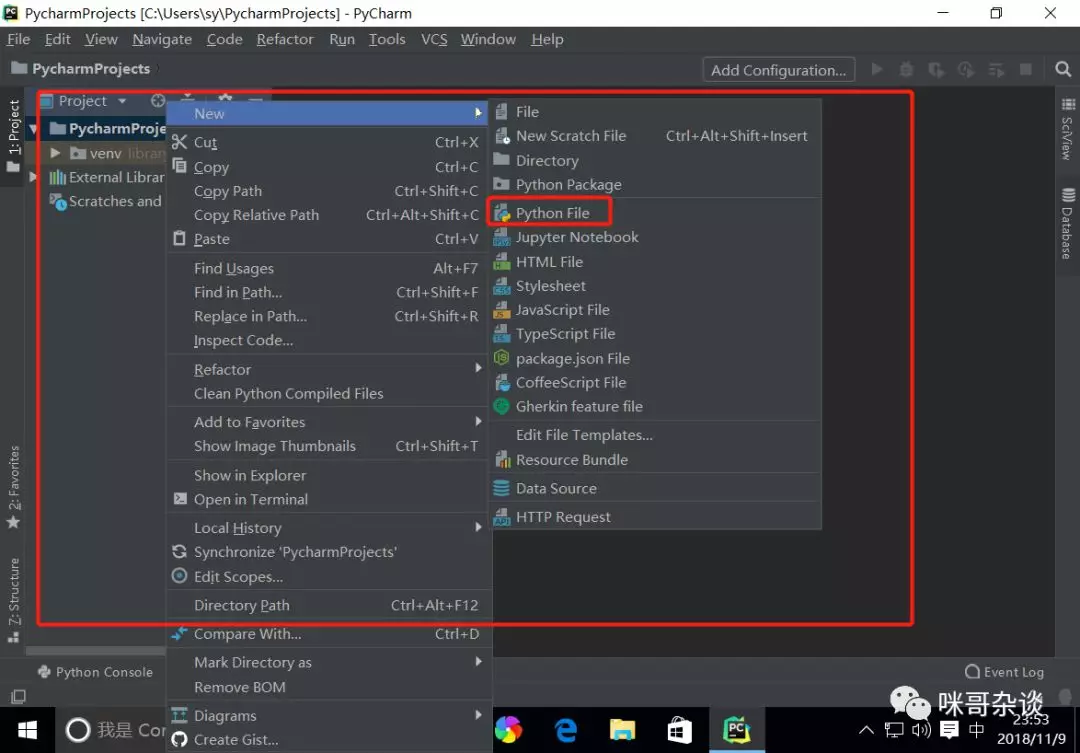Toggle the 2: Favorites side tab

coord(13,487)
